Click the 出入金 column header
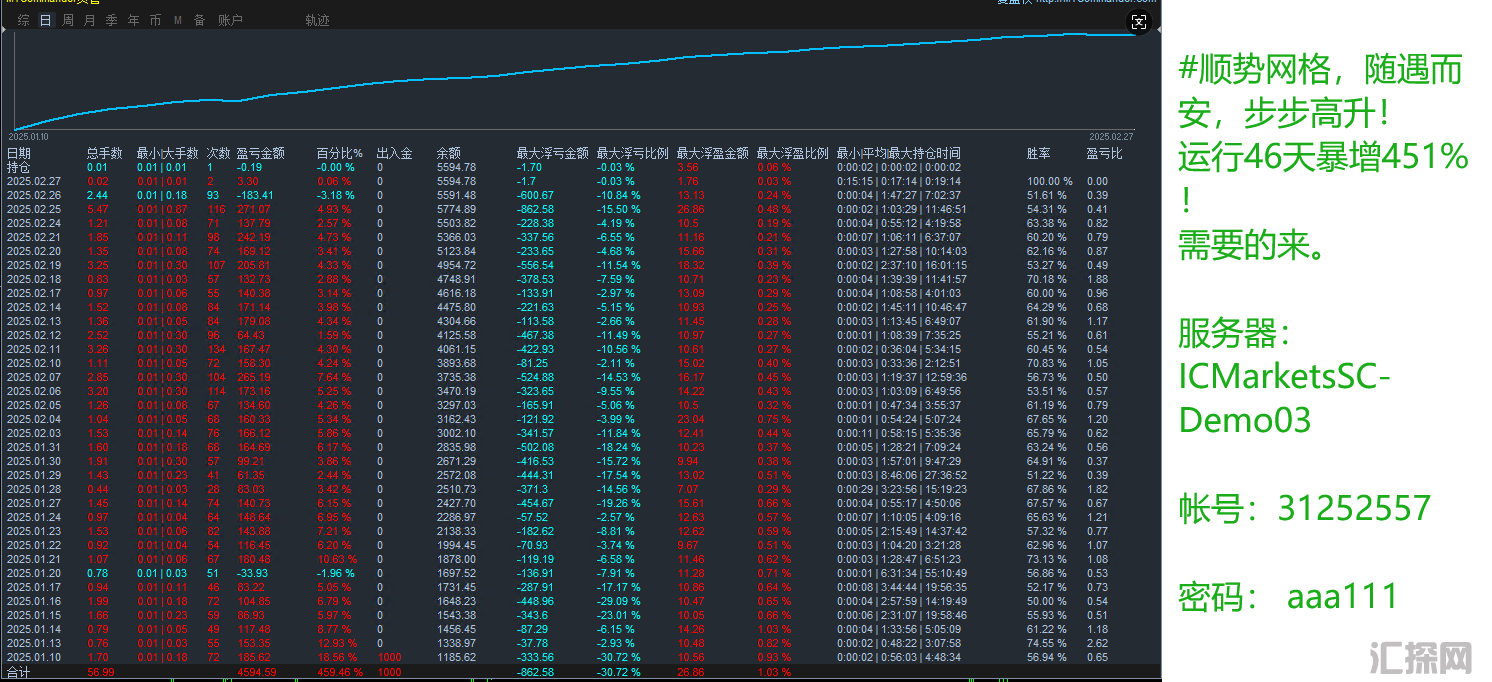The height and width of the screenshot is (682, 1492). tap(394, 154)
